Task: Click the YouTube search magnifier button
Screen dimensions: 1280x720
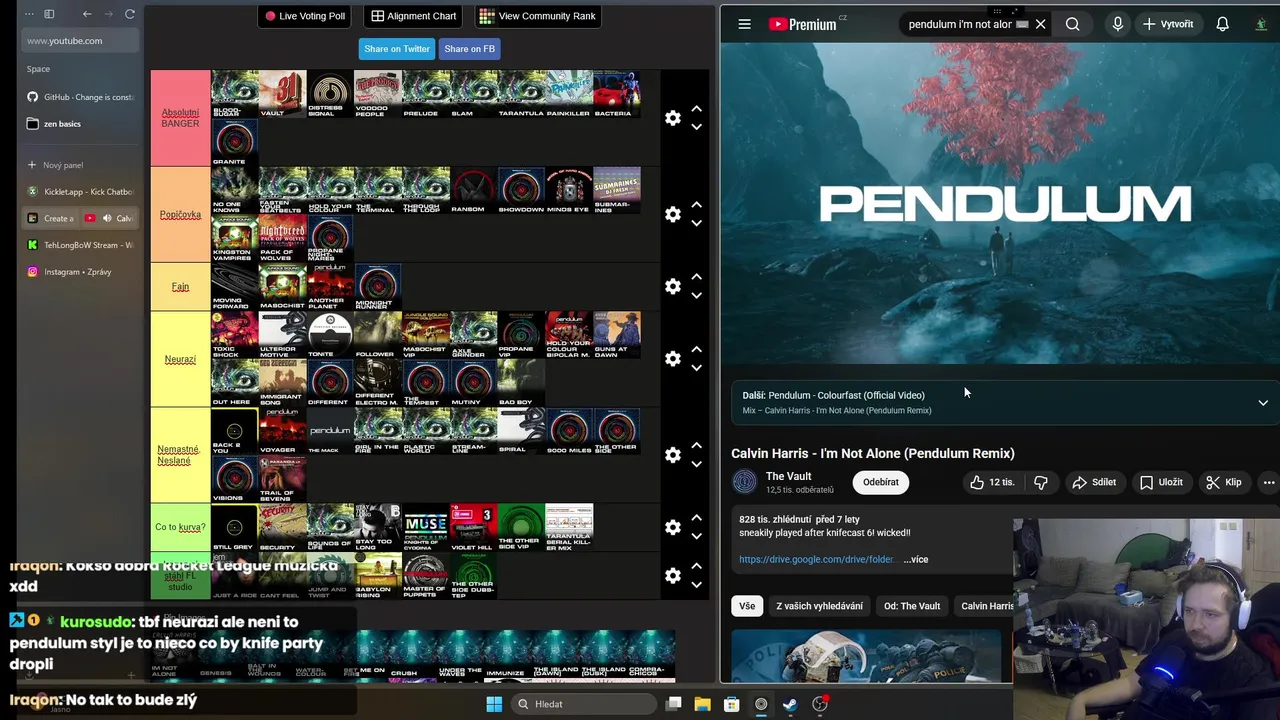Action: tap(1072, 24)
